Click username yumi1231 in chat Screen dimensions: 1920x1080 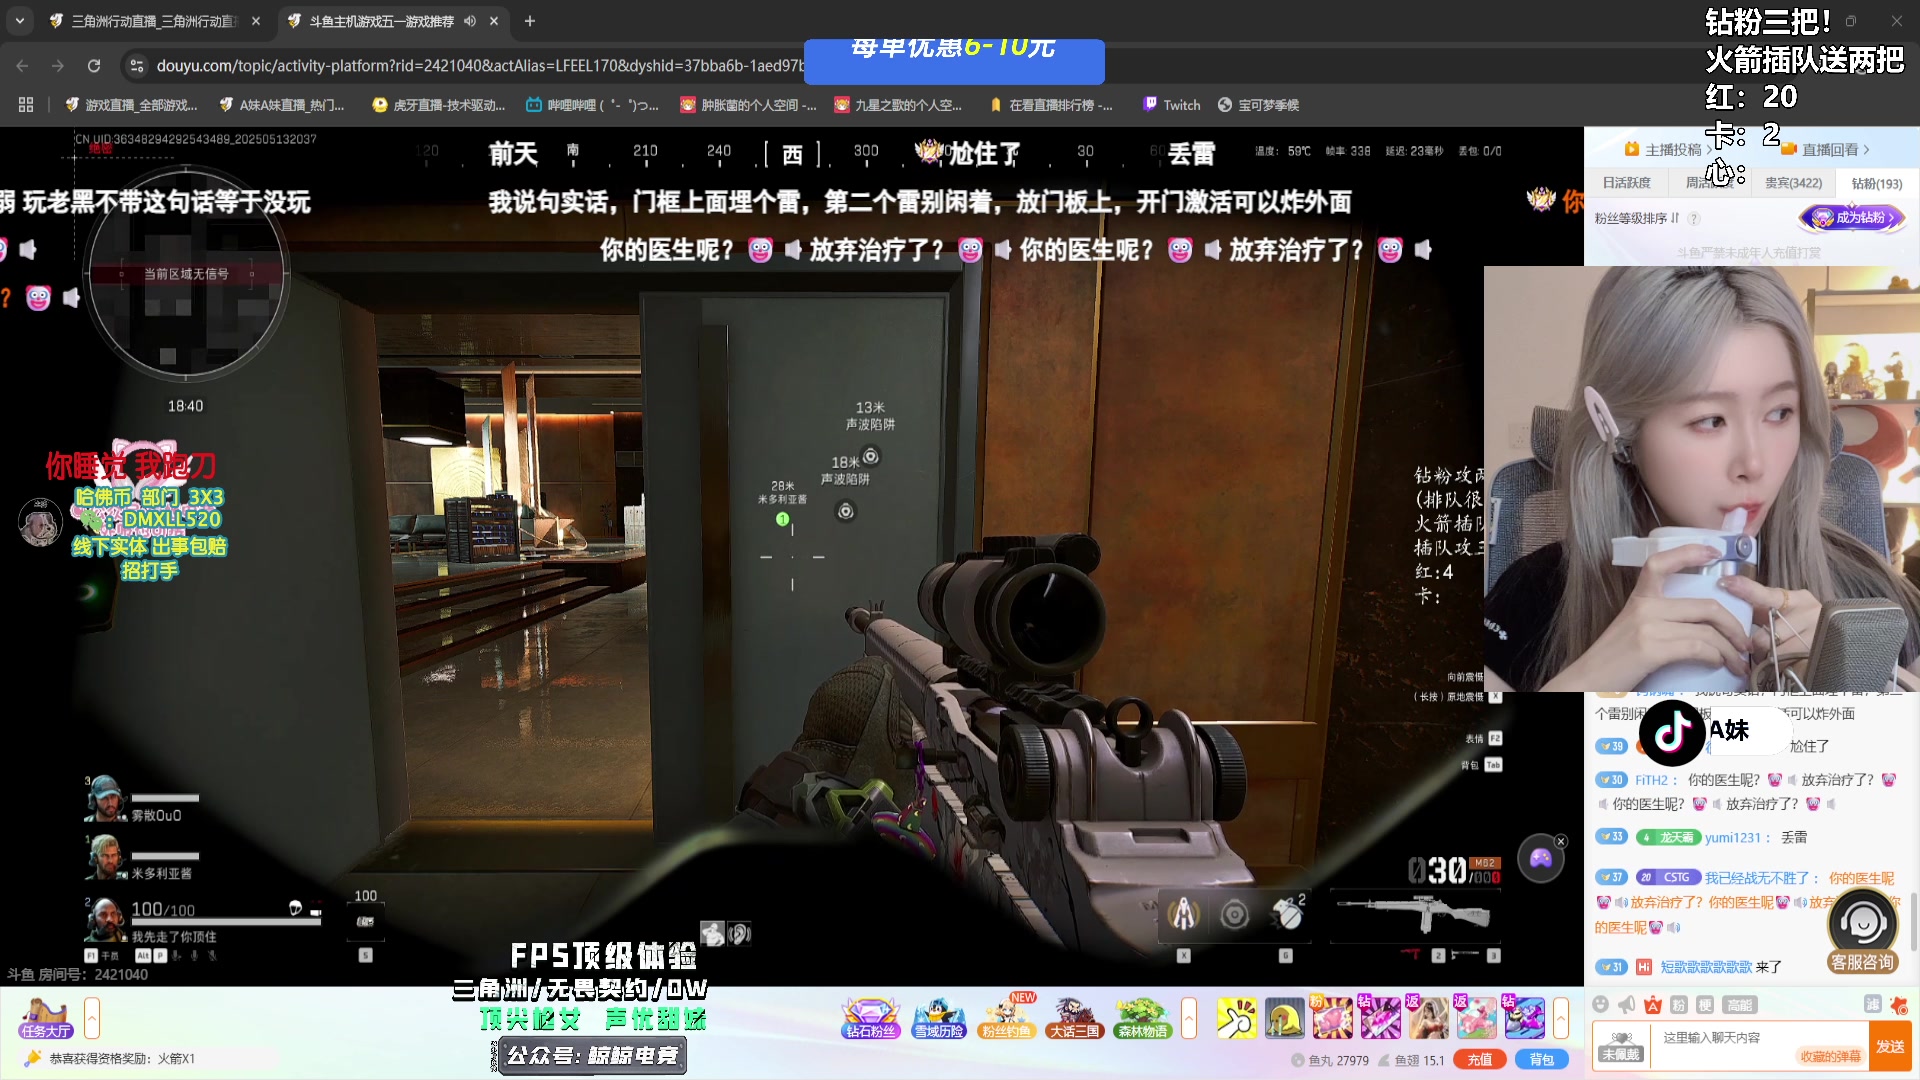1733,838
